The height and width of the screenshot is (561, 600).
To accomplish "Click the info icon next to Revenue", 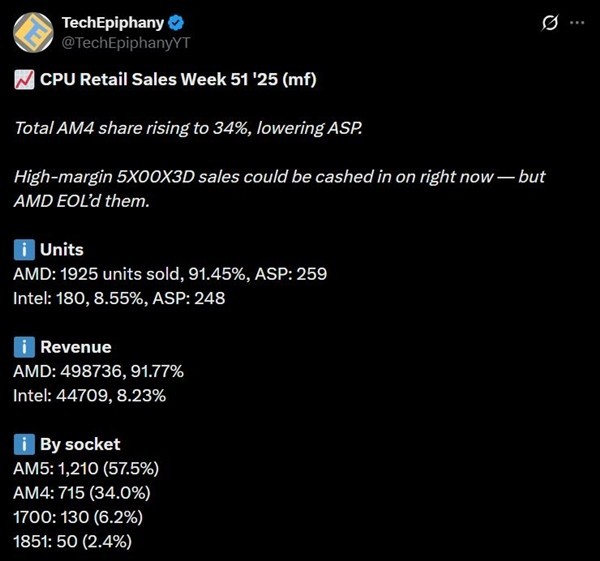I will (23, 347).
